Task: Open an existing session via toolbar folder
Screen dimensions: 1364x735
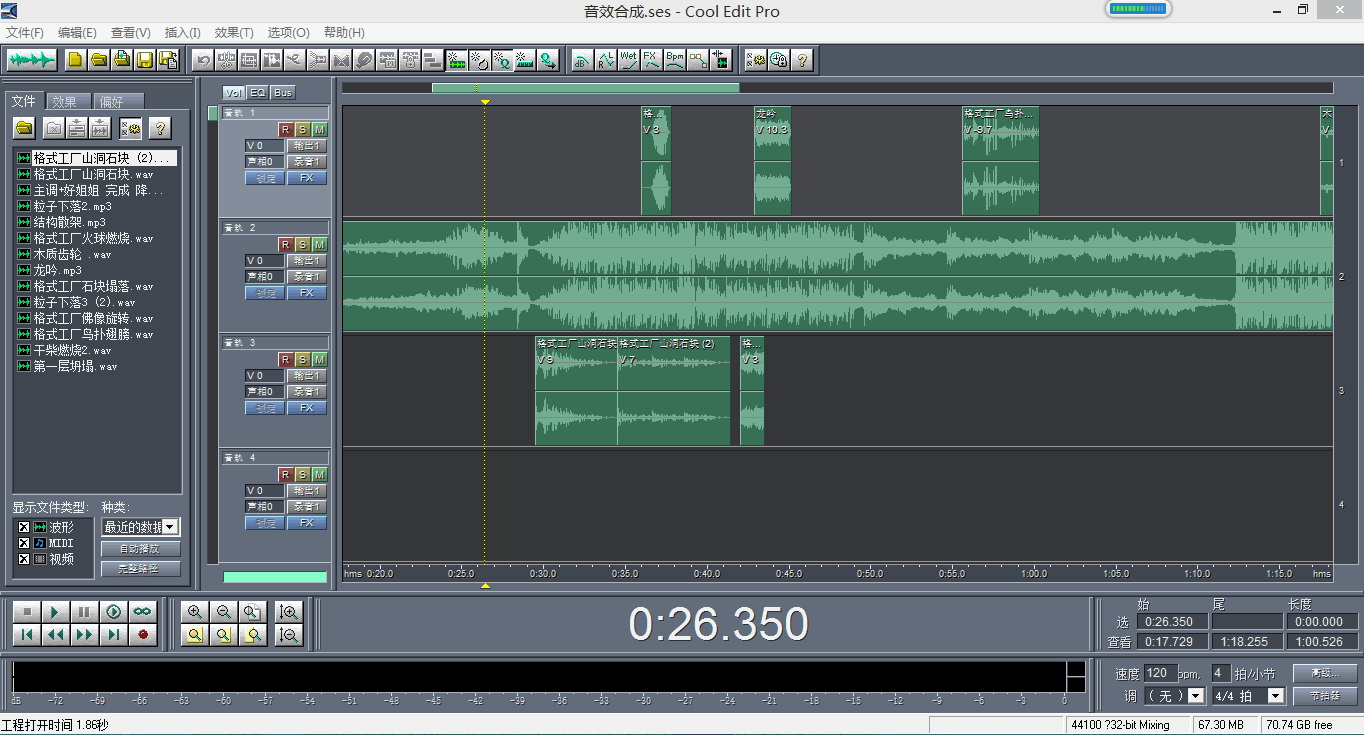Action: coord(98,60)
